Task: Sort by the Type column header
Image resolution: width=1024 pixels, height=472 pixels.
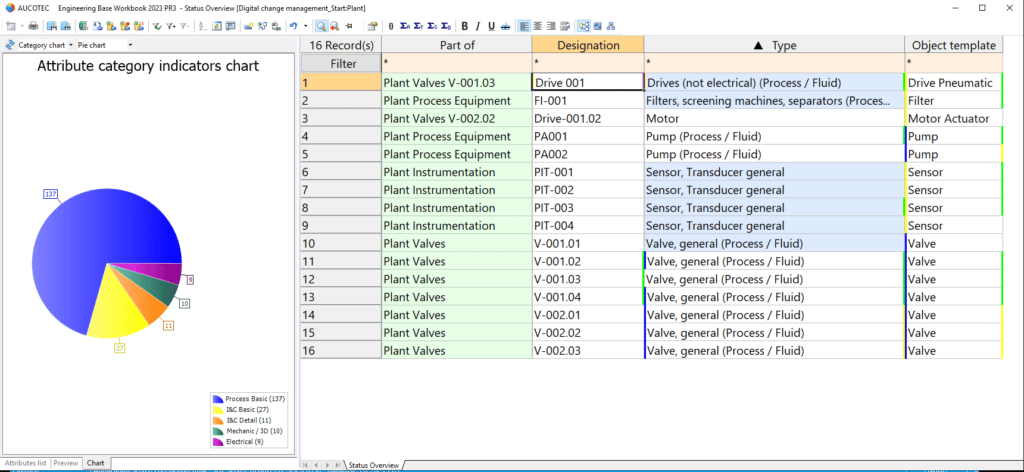Action: pos(774,45)
